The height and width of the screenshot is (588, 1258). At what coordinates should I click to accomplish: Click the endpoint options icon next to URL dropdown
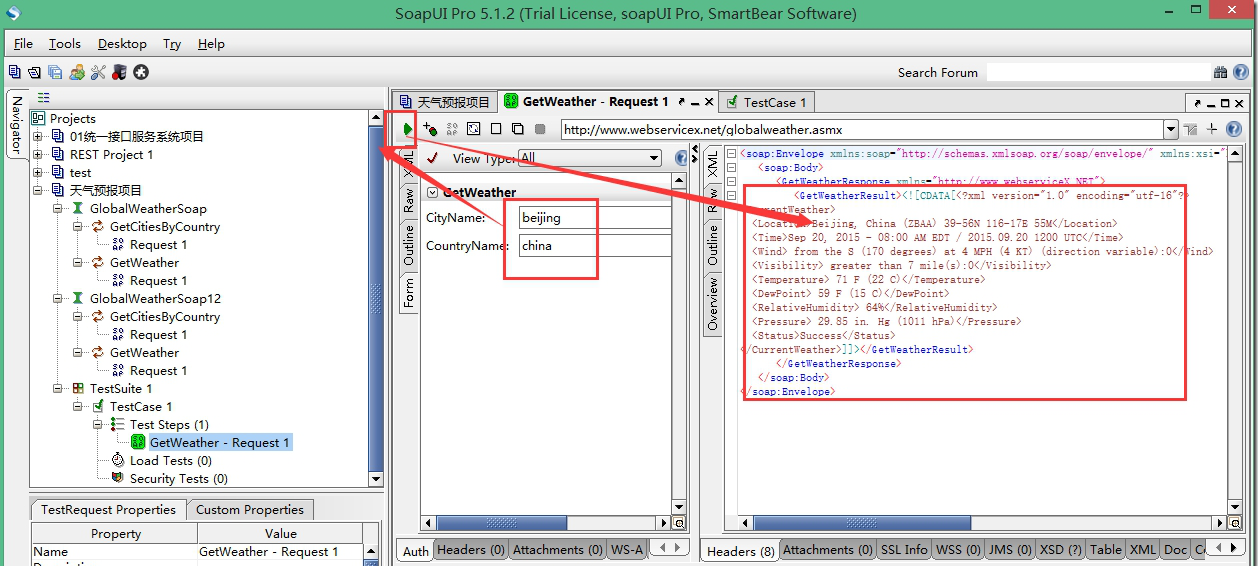point(1190,129)
